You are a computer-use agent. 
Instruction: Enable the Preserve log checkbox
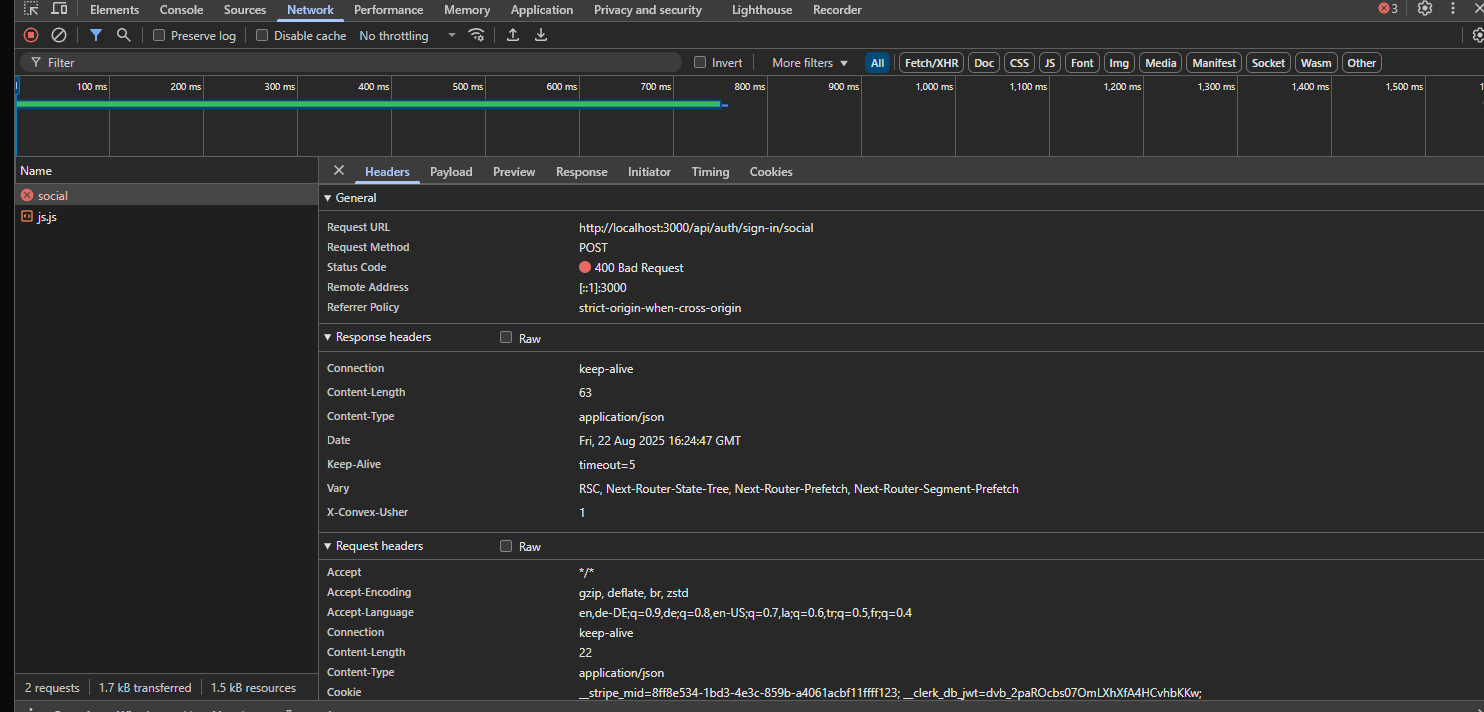pyautogui.click(x=159, y=36)
